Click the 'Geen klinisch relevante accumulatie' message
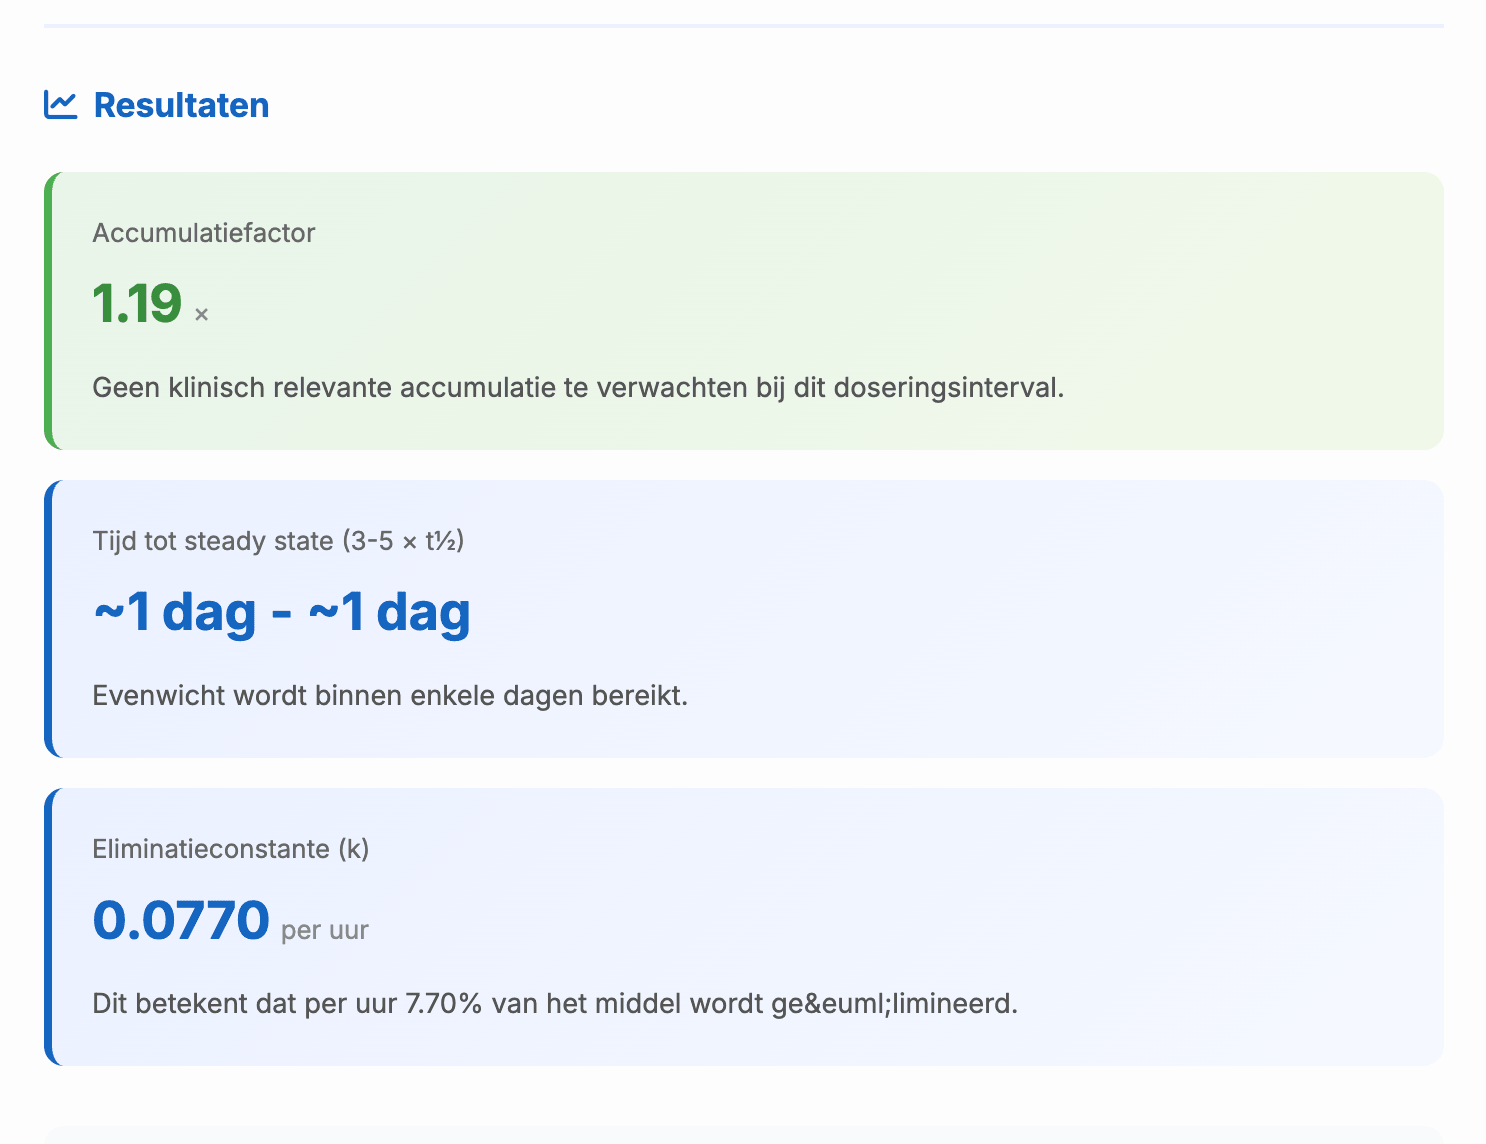This screenshot has height=1144, width=1486. pos(578,388)
